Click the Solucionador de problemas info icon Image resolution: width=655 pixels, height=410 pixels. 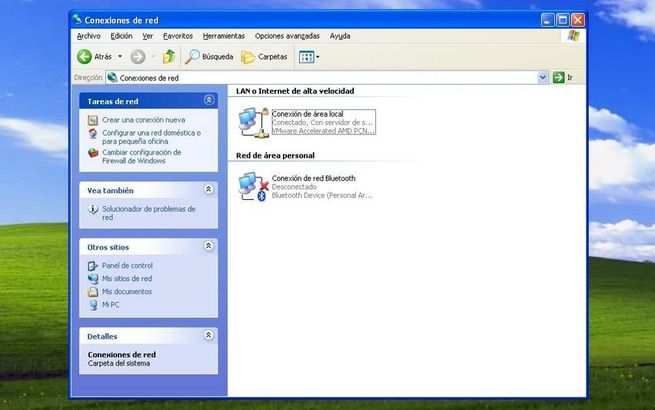[x=93, y=209]
